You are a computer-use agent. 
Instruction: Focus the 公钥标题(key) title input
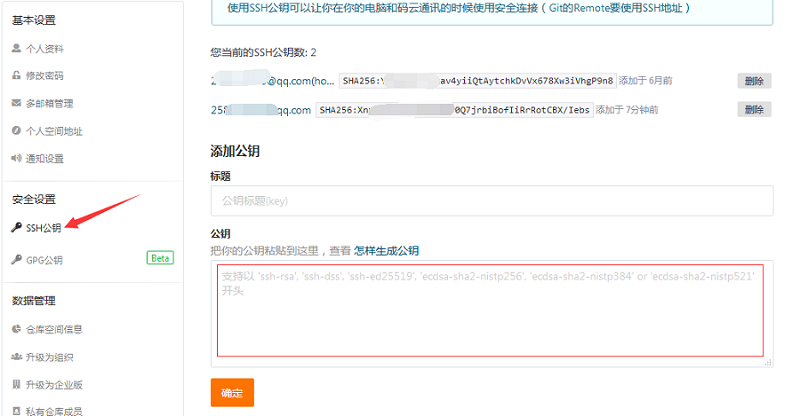click(492, 201)
